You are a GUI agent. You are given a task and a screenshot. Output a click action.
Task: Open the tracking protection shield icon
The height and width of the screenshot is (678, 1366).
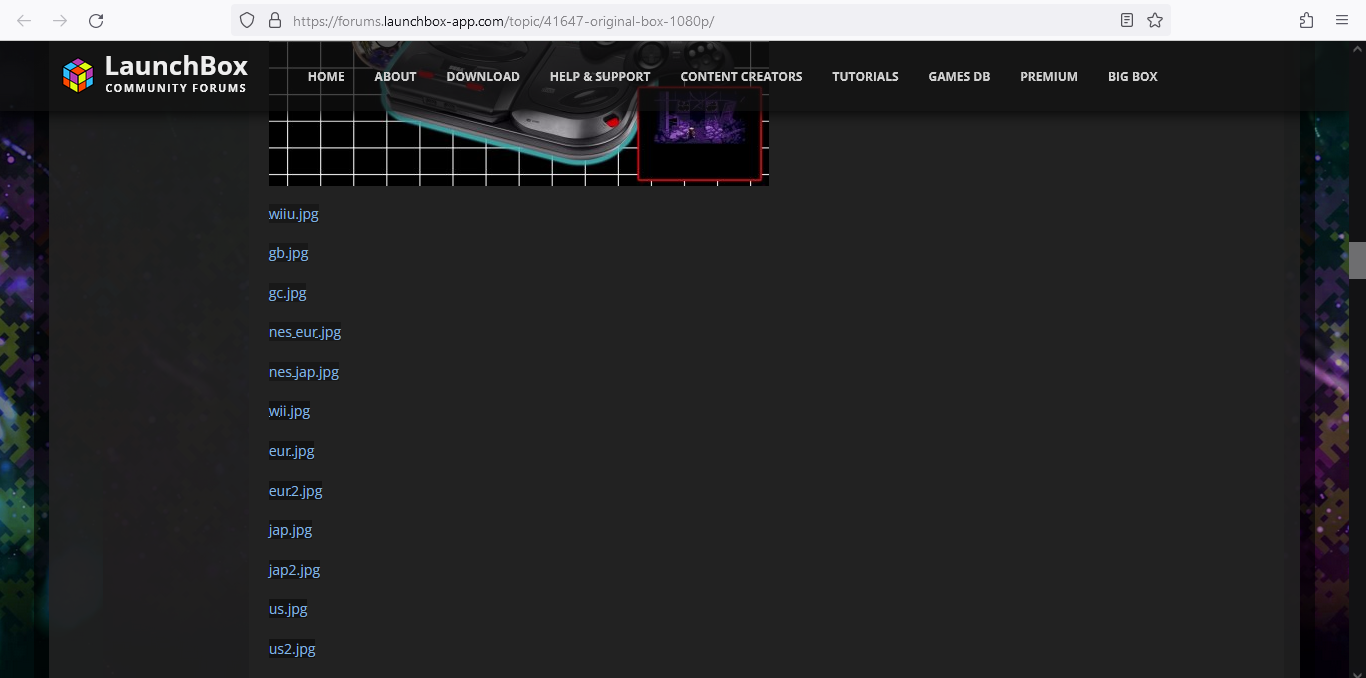(x=247, y=20)
